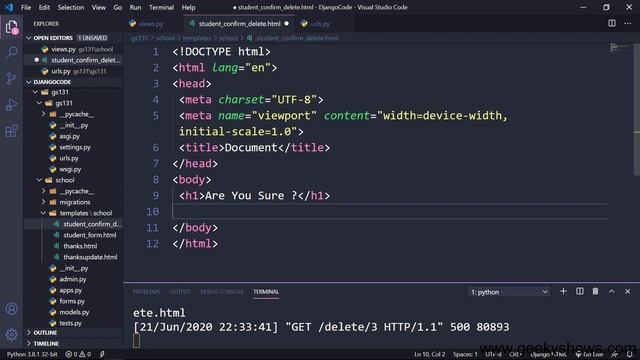Kill terminal with trash icon
The height and width of the screenshot is (360, 640).
(x=596, y=291)
